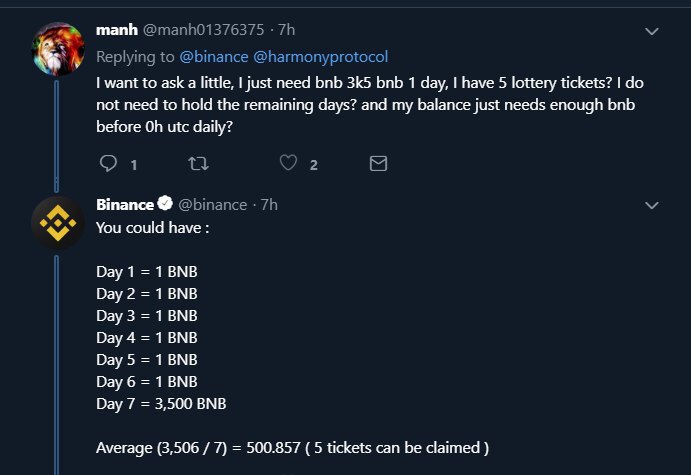Expand the options chevron on Binance's reply
Screen dimensions: 691x475
[652, 205]
